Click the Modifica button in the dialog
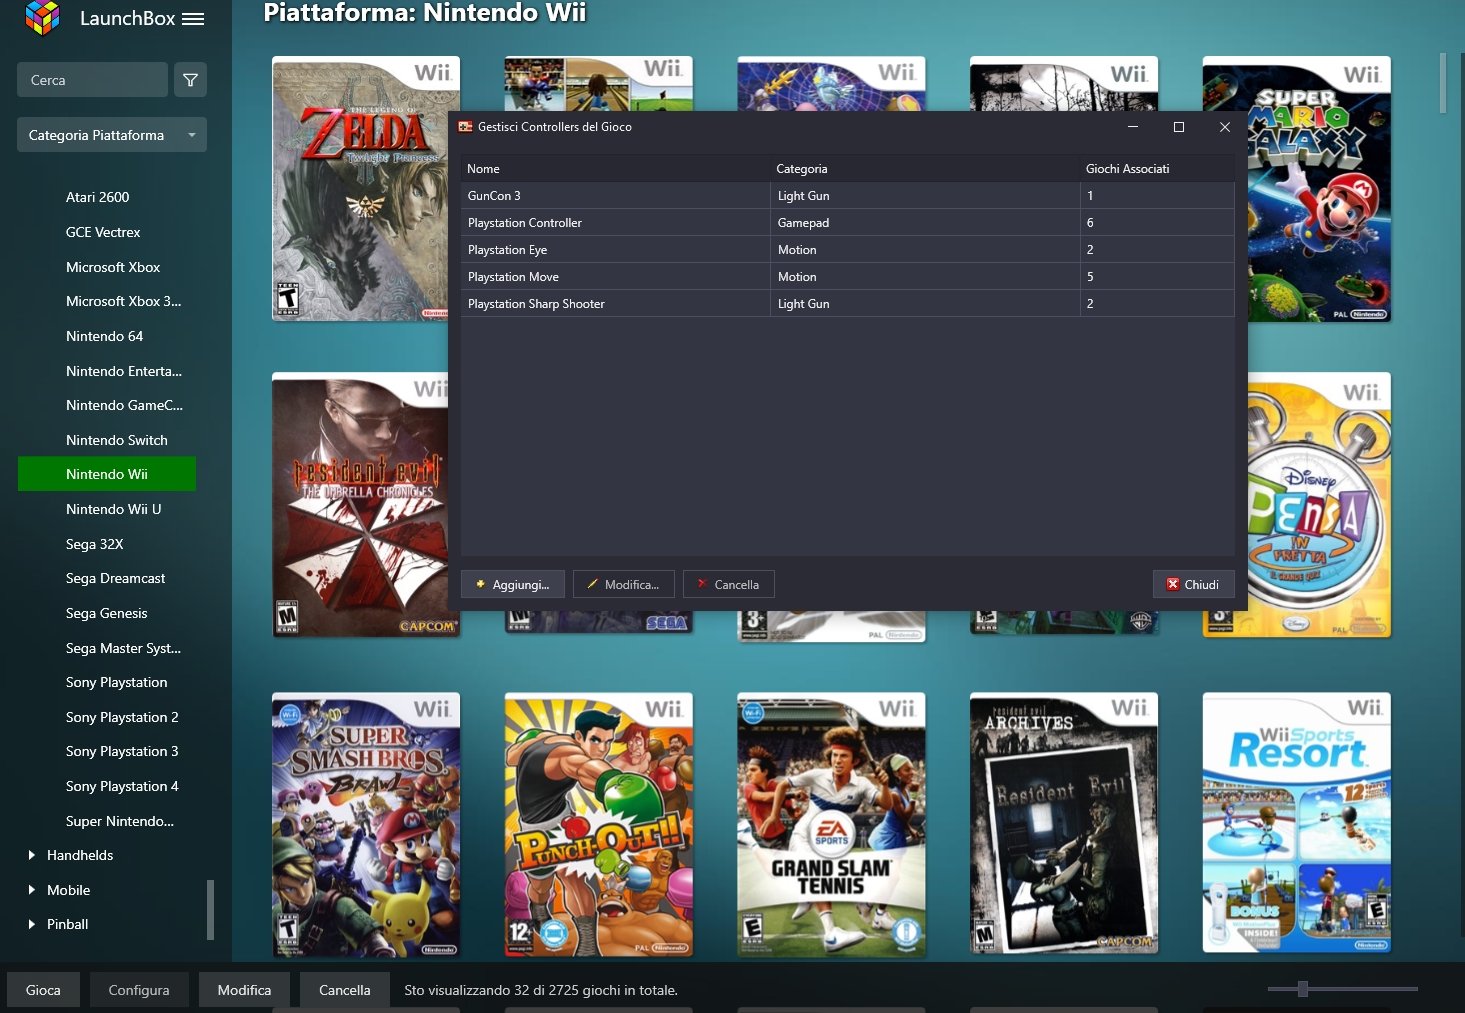This screenshot has width=1465, height=1013. (x=623, y=584)
